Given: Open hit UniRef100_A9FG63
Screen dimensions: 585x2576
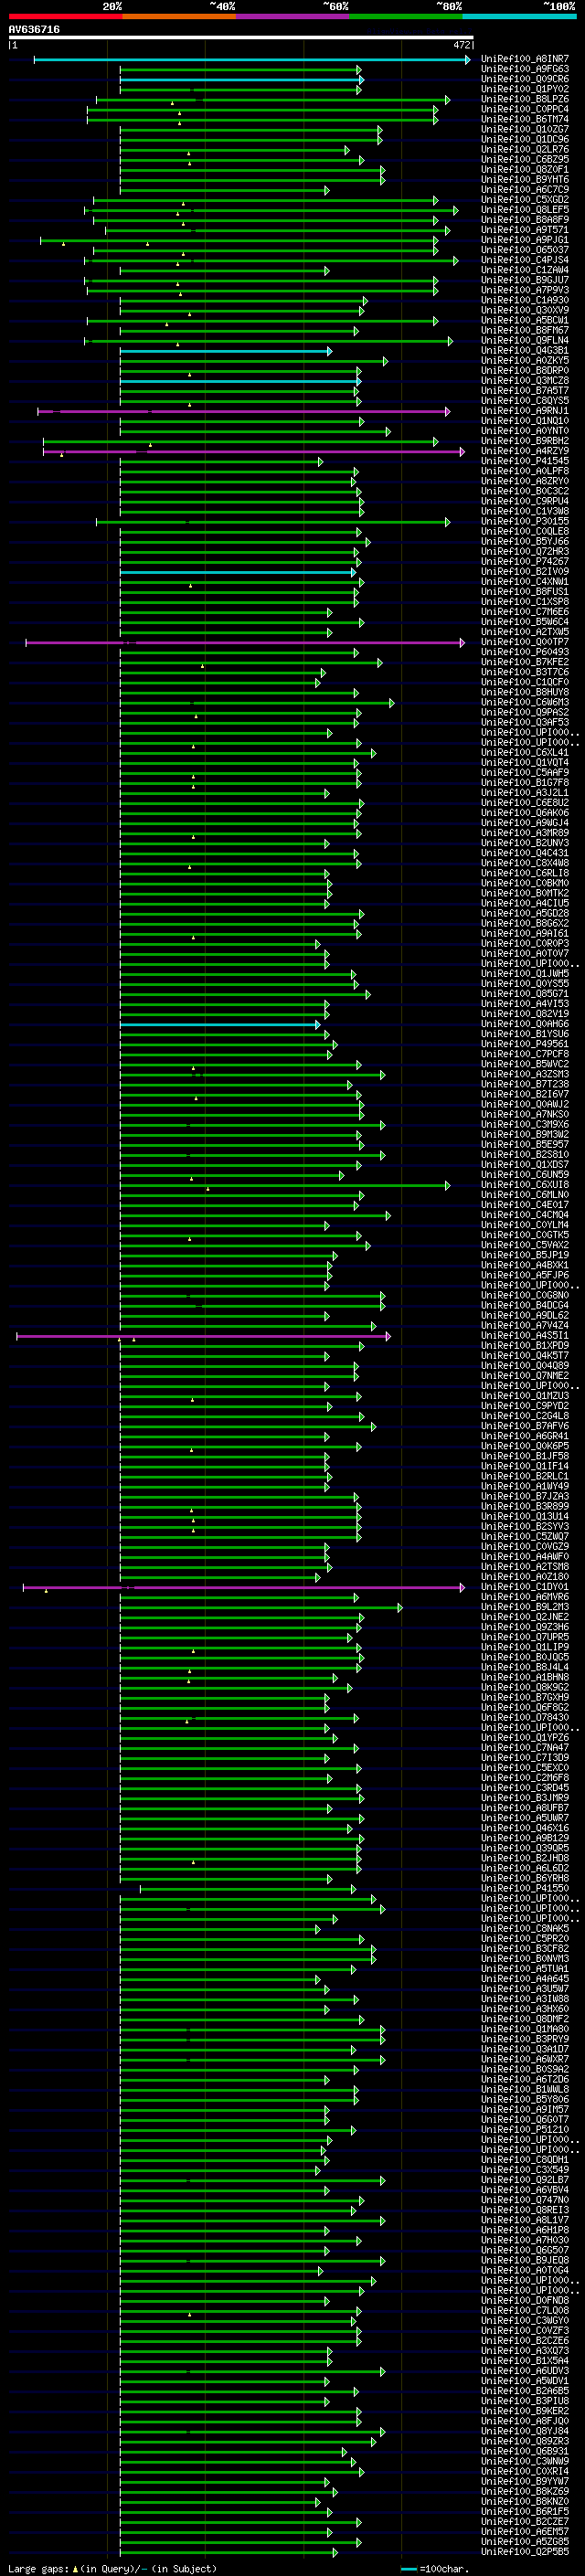Looking at the screenshot, I should 525,69.
